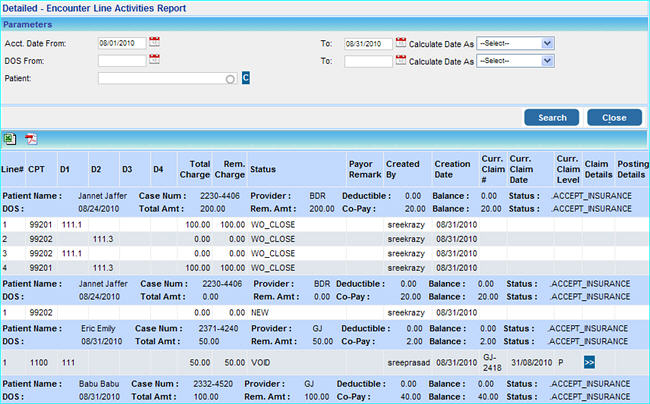
Task: Click the Close button
Action: tap(614, 118)
